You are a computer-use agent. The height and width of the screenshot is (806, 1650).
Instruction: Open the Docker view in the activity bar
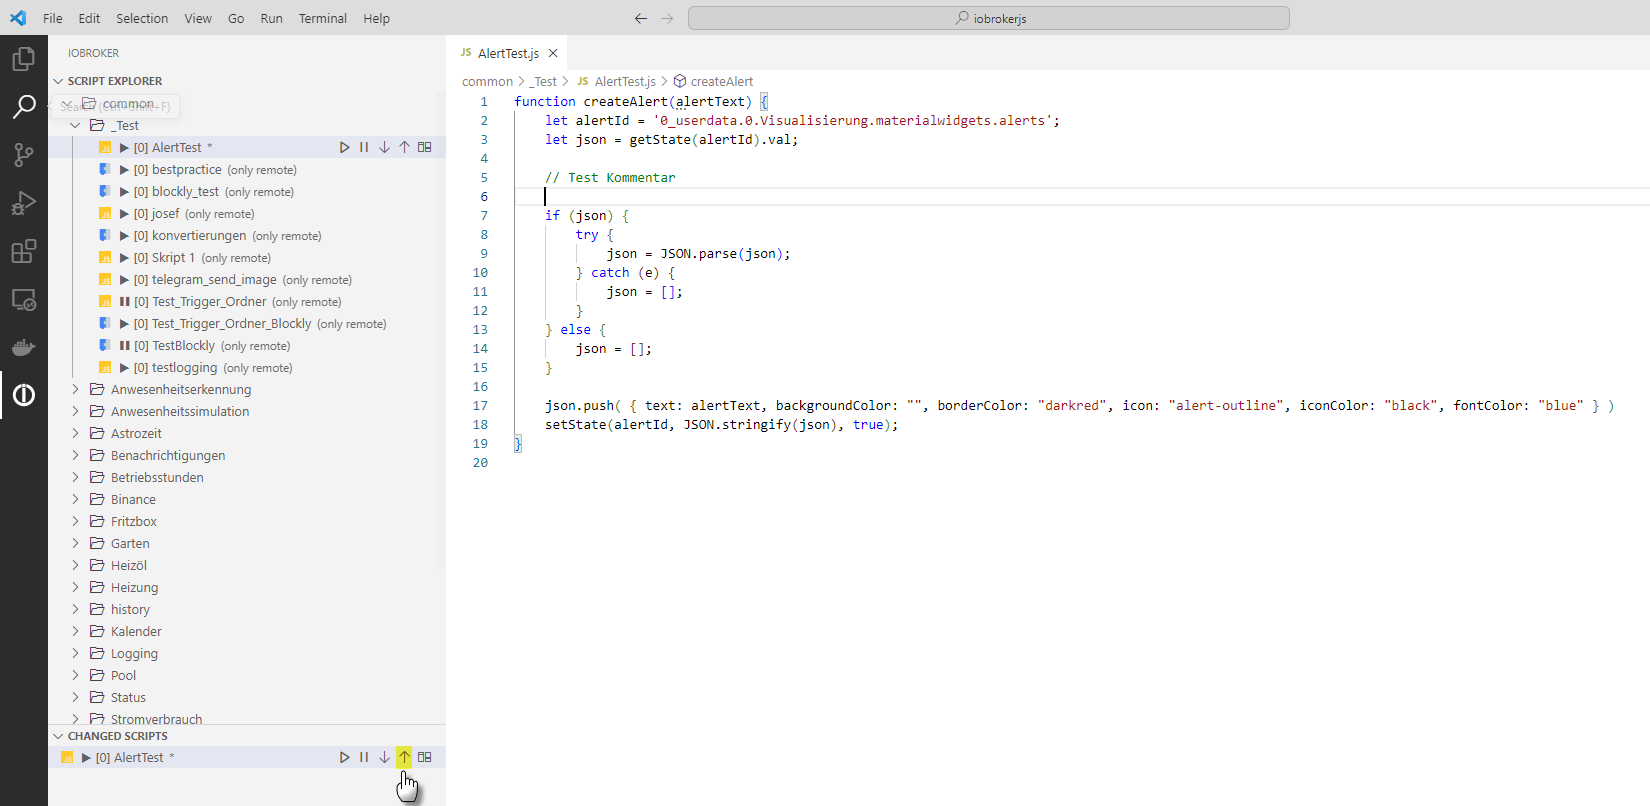(x=24, y=348)
